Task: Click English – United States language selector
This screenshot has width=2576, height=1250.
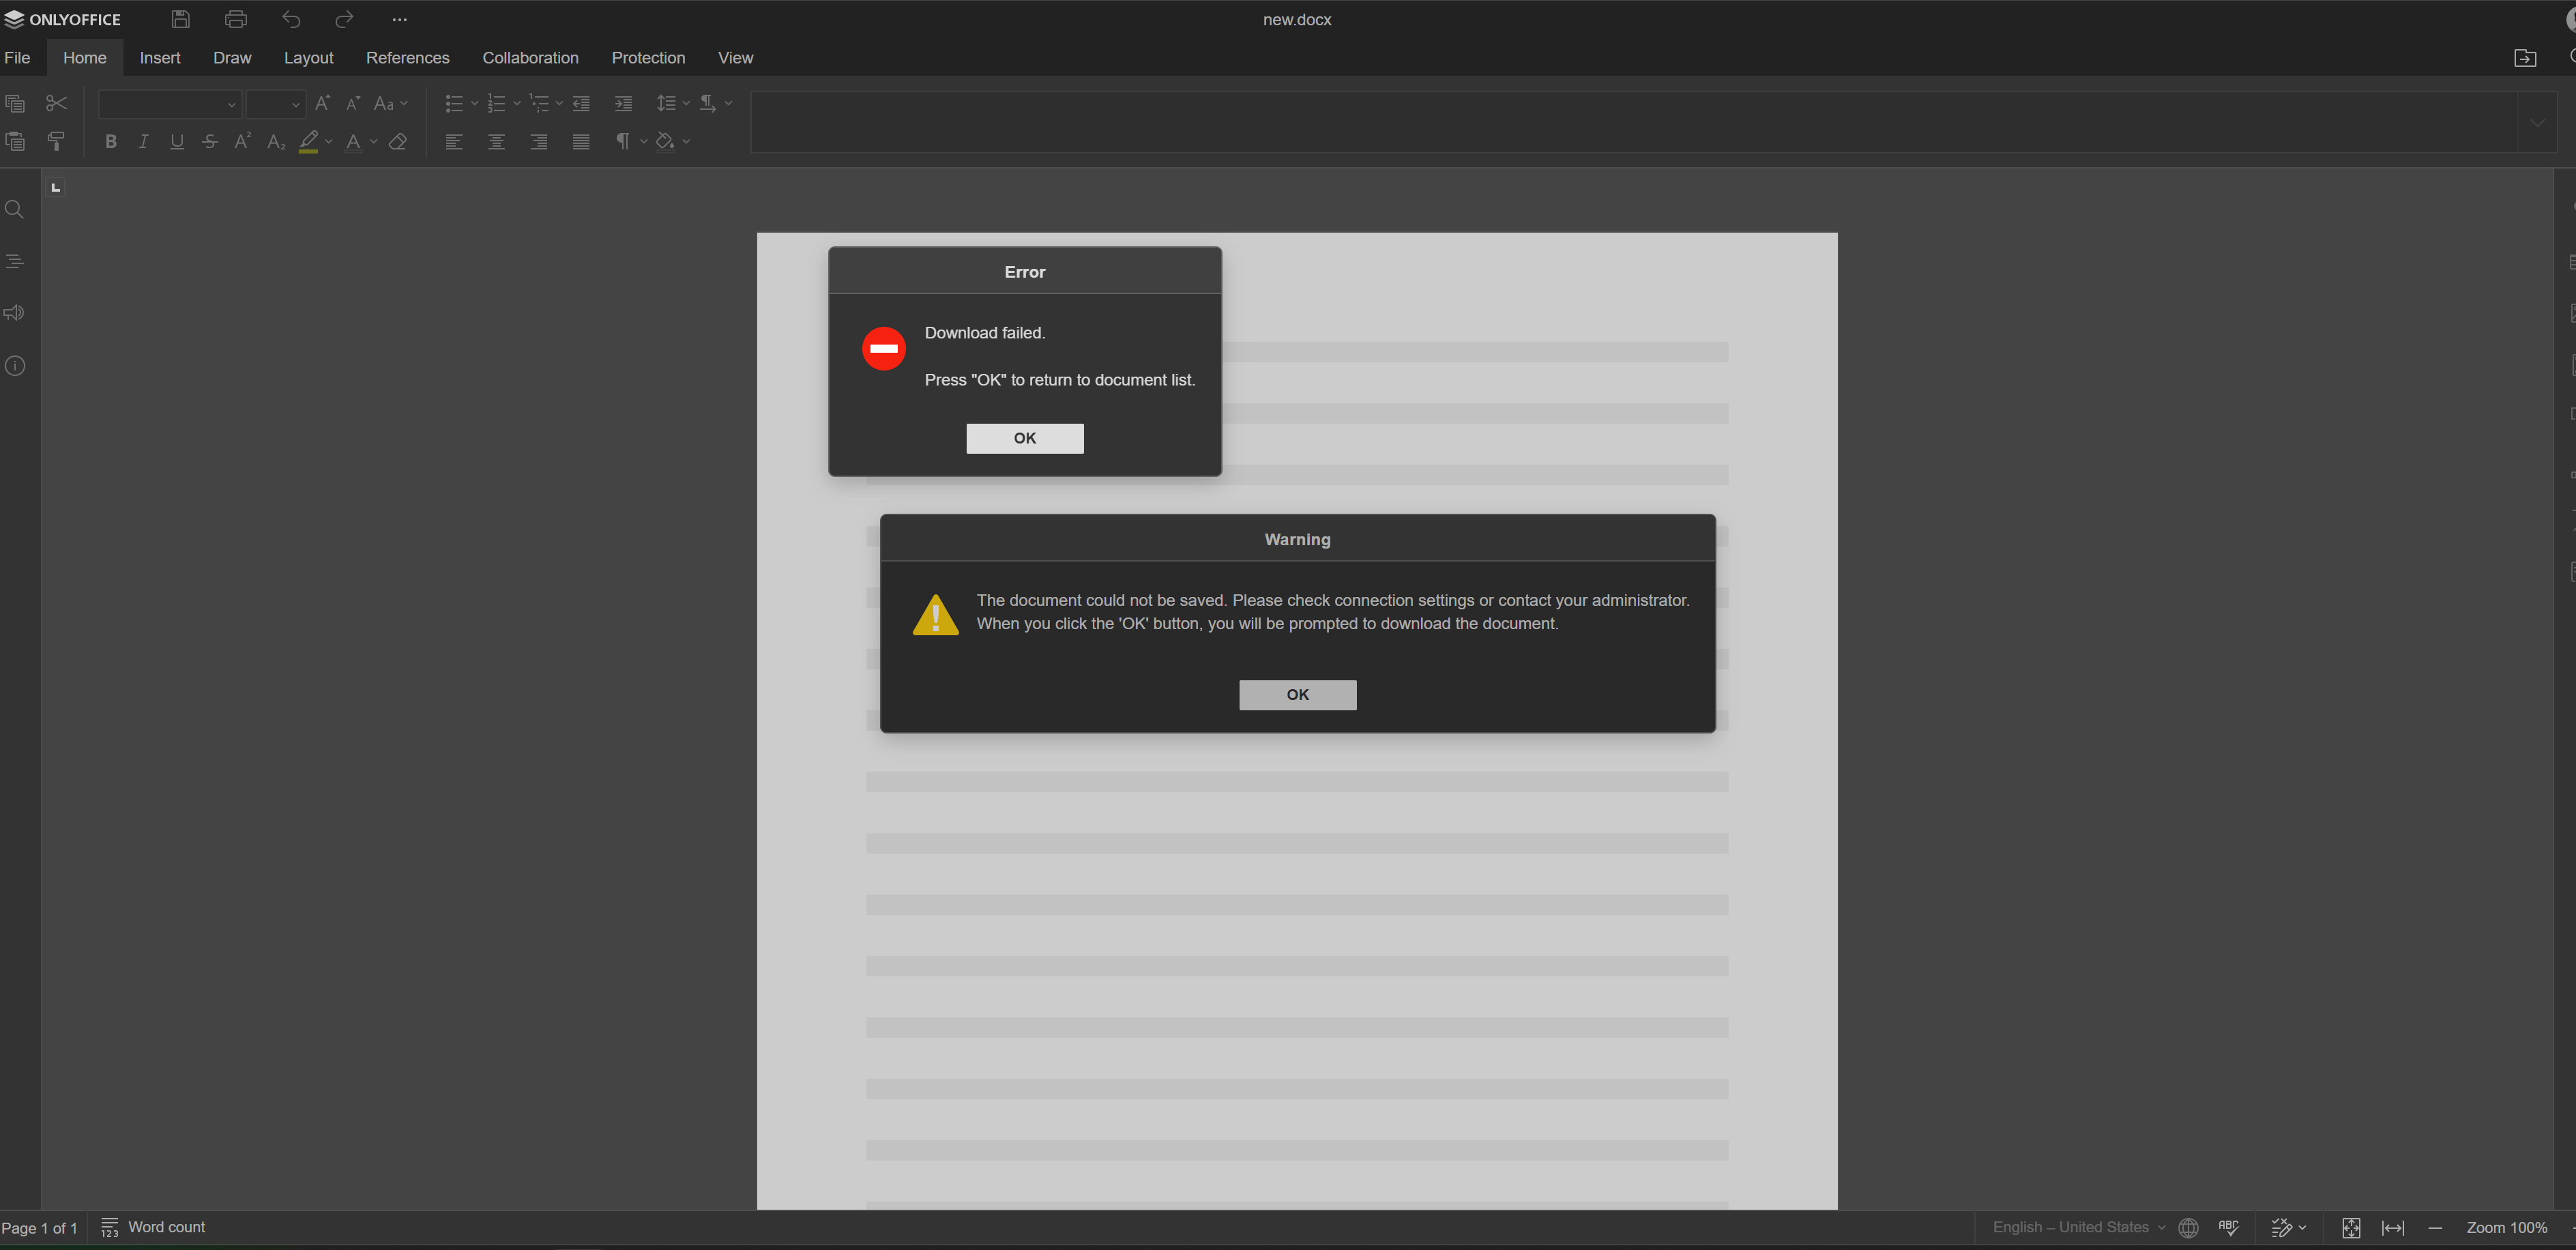Action: [x=2079, y=1227]
